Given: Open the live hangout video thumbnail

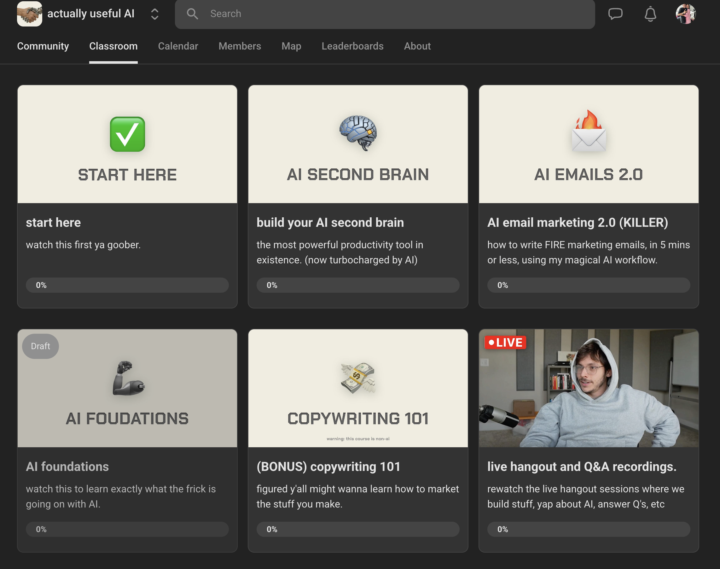Looking at the screenshot, I should (589, 388).
